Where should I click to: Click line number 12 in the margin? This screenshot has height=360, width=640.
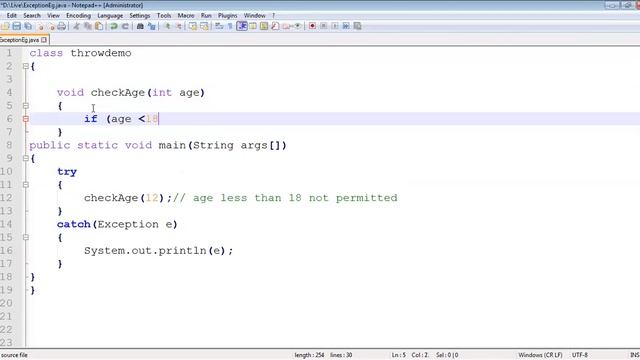point(7,198)
